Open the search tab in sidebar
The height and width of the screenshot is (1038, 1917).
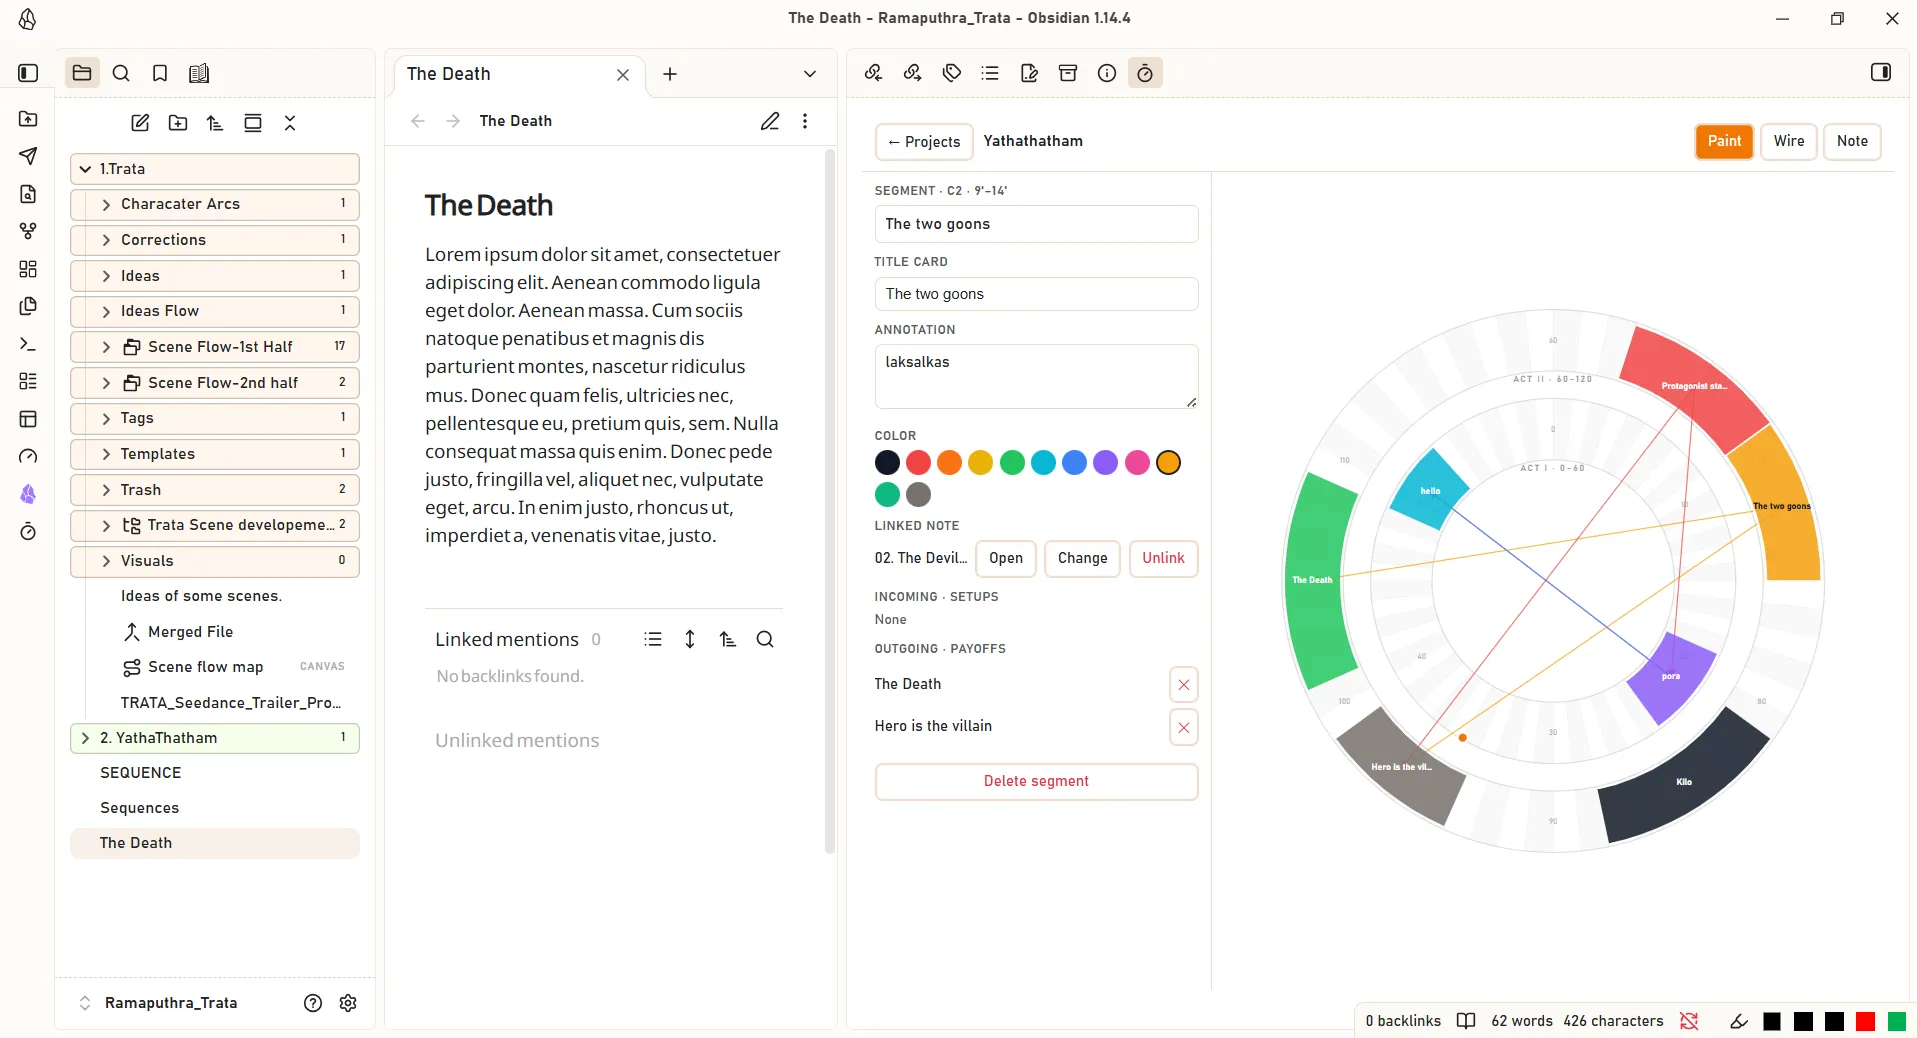click(x=121, y=73)
